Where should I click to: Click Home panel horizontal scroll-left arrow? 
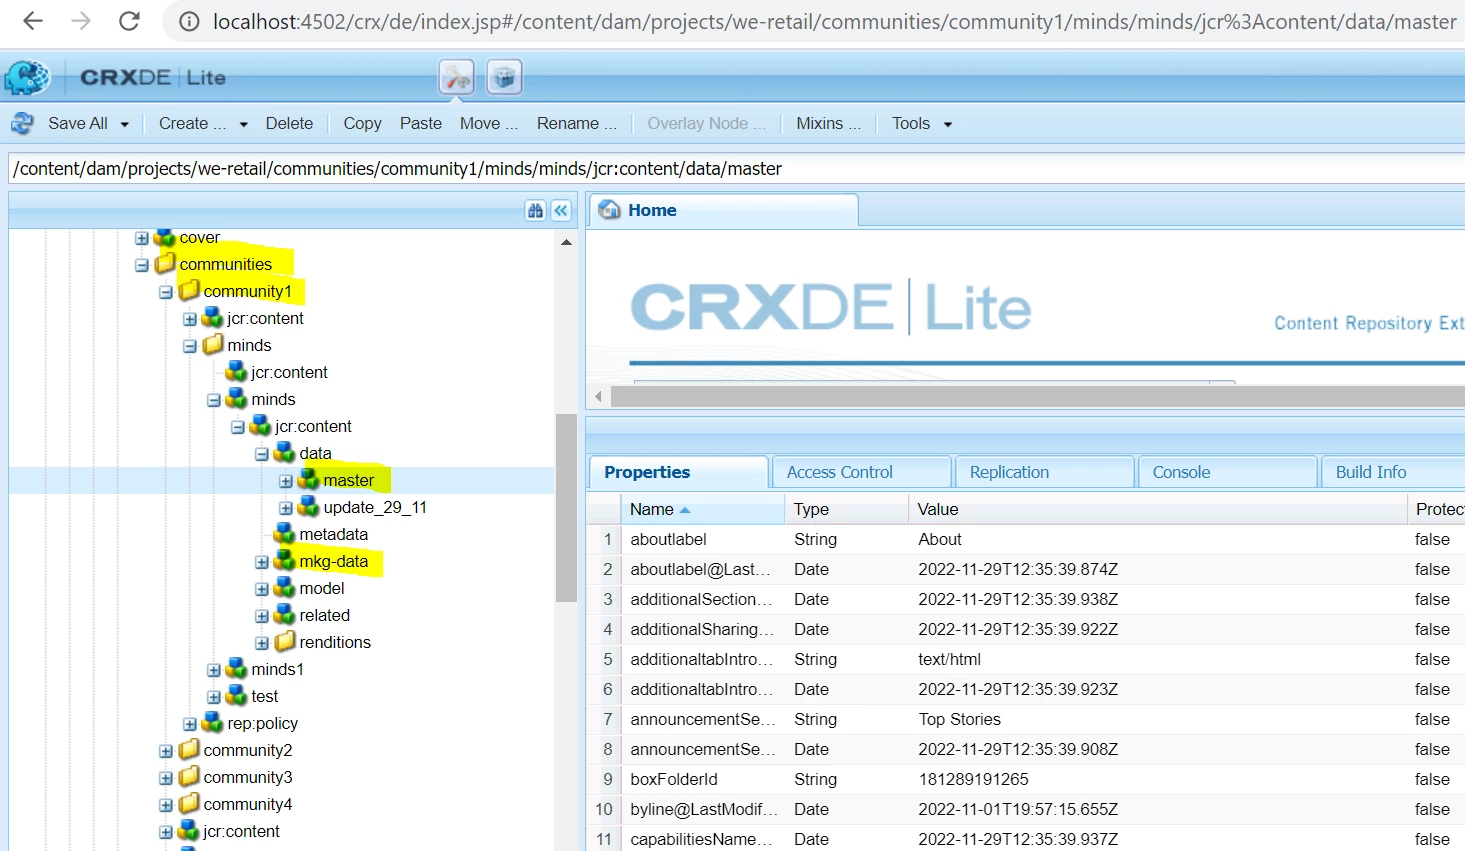pos(599,396)
